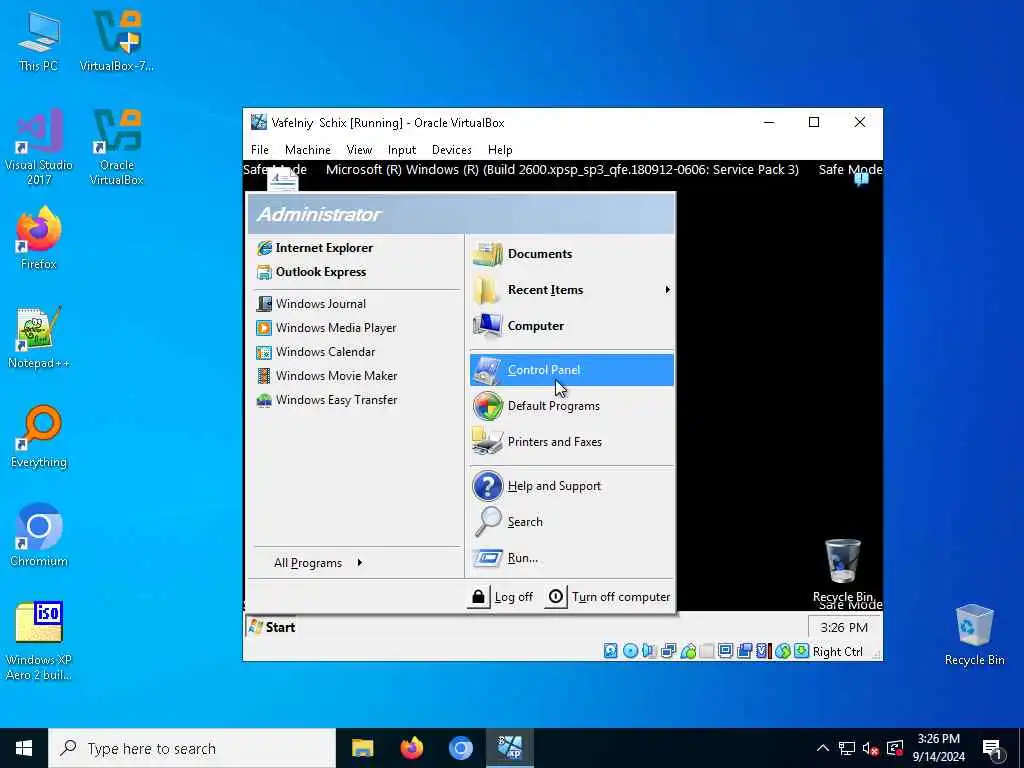Viewport: 1024px width, 768px height.
Task: Click the guest clock showing 3:26 PM
Action: pyautogui.click(x=844, y=628)
